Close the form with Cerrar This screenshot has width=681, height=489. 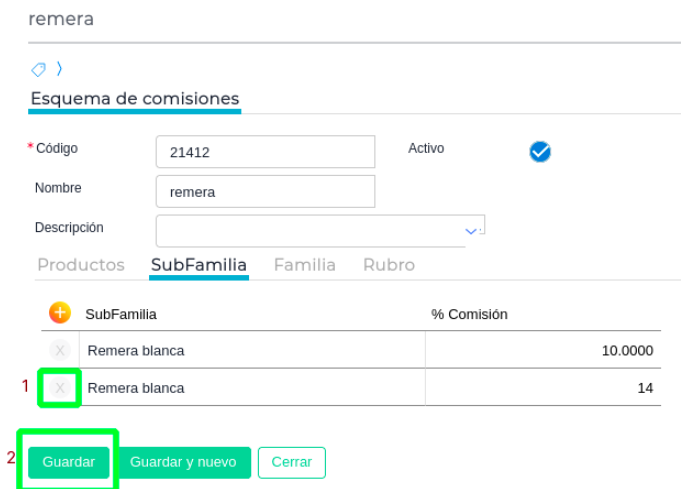[292, 462]
